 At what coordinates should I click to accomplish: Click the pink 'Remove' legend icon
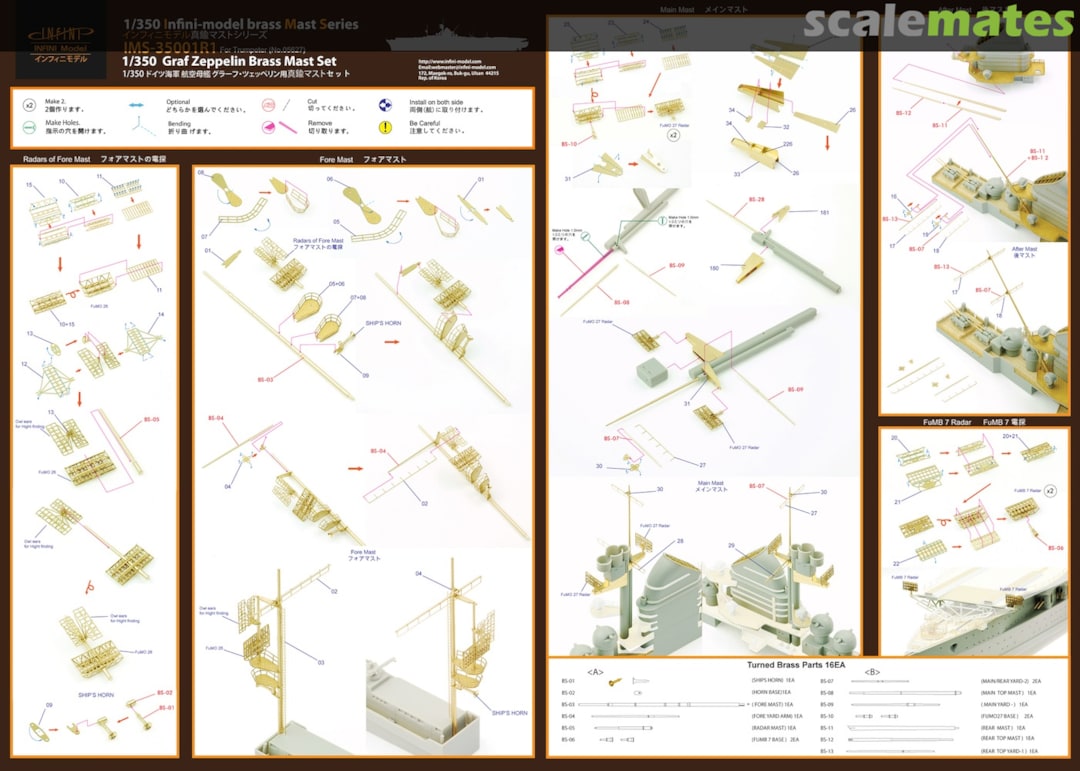(267, 128)
